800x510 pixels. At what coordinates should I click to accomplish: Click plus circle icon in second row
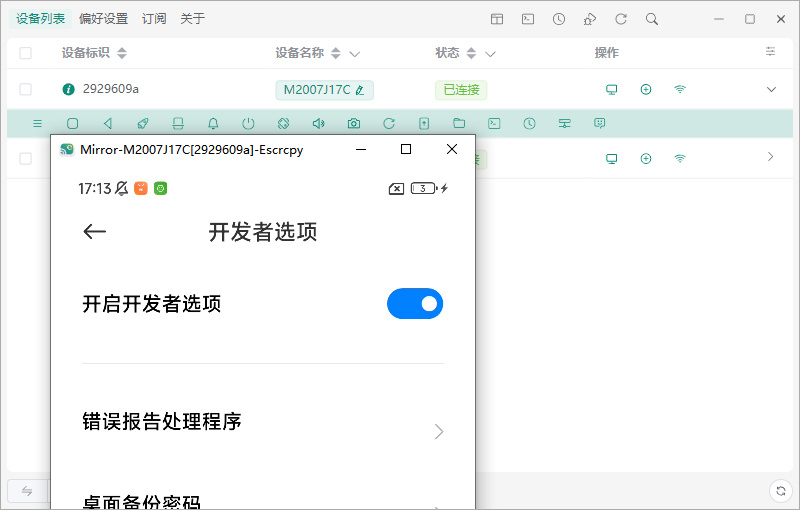[x=646, y=159]
